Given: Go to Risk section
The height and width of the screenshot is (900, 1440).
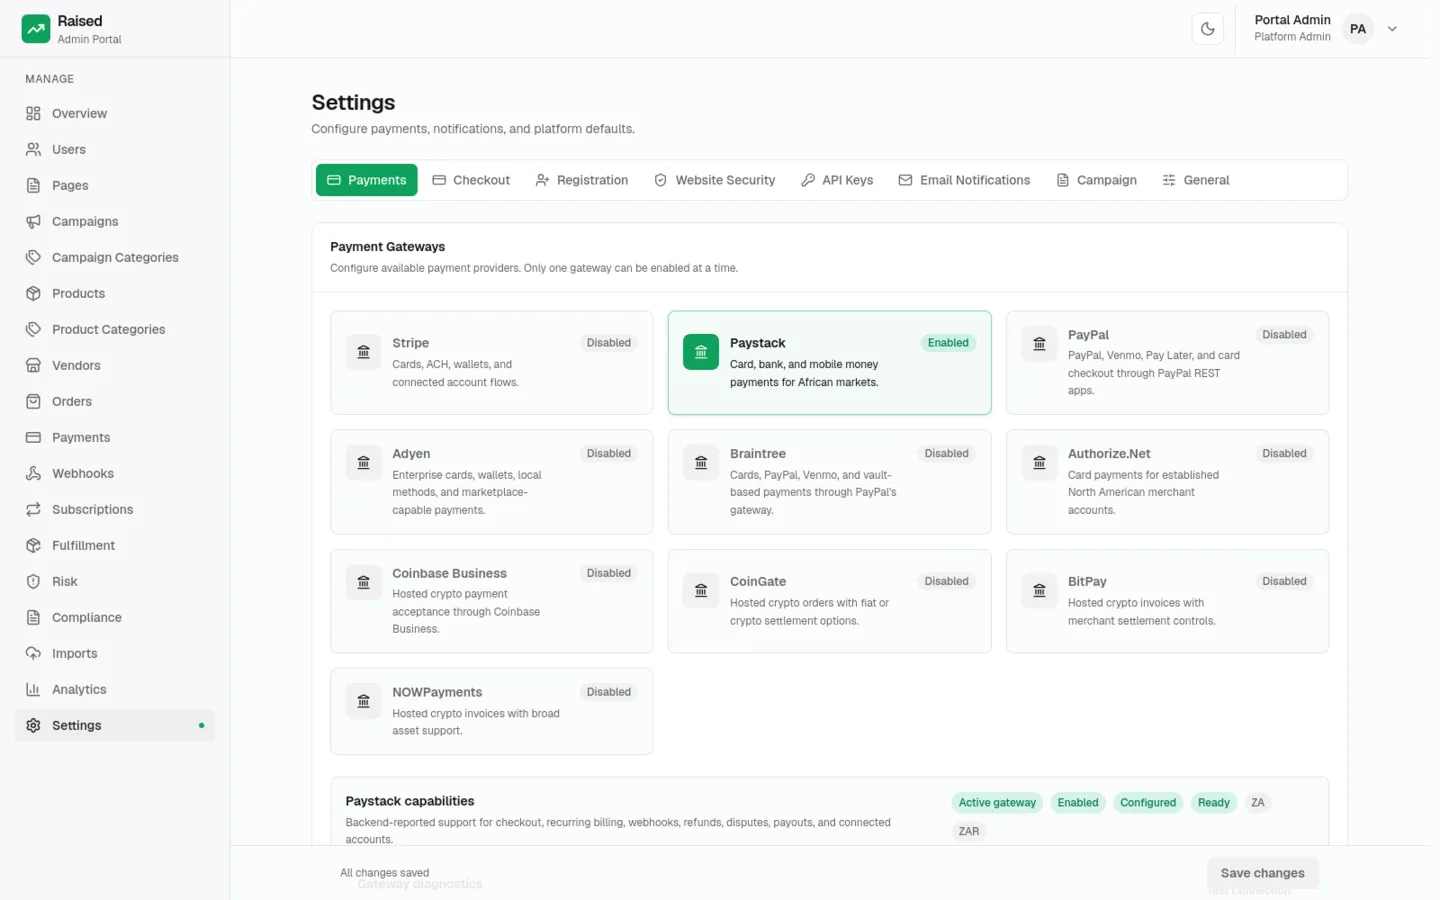Looking at the screenshot, I should (115, 581).
